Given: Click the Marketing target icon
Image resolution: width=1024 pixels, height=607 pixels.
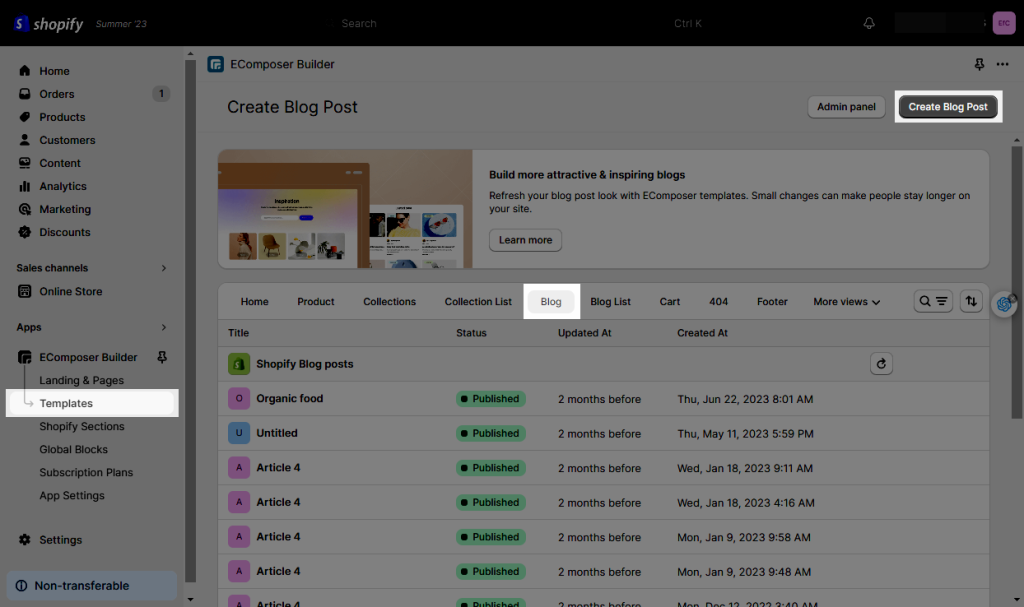Looking at the screenshot, I should (x=25, y=209).
